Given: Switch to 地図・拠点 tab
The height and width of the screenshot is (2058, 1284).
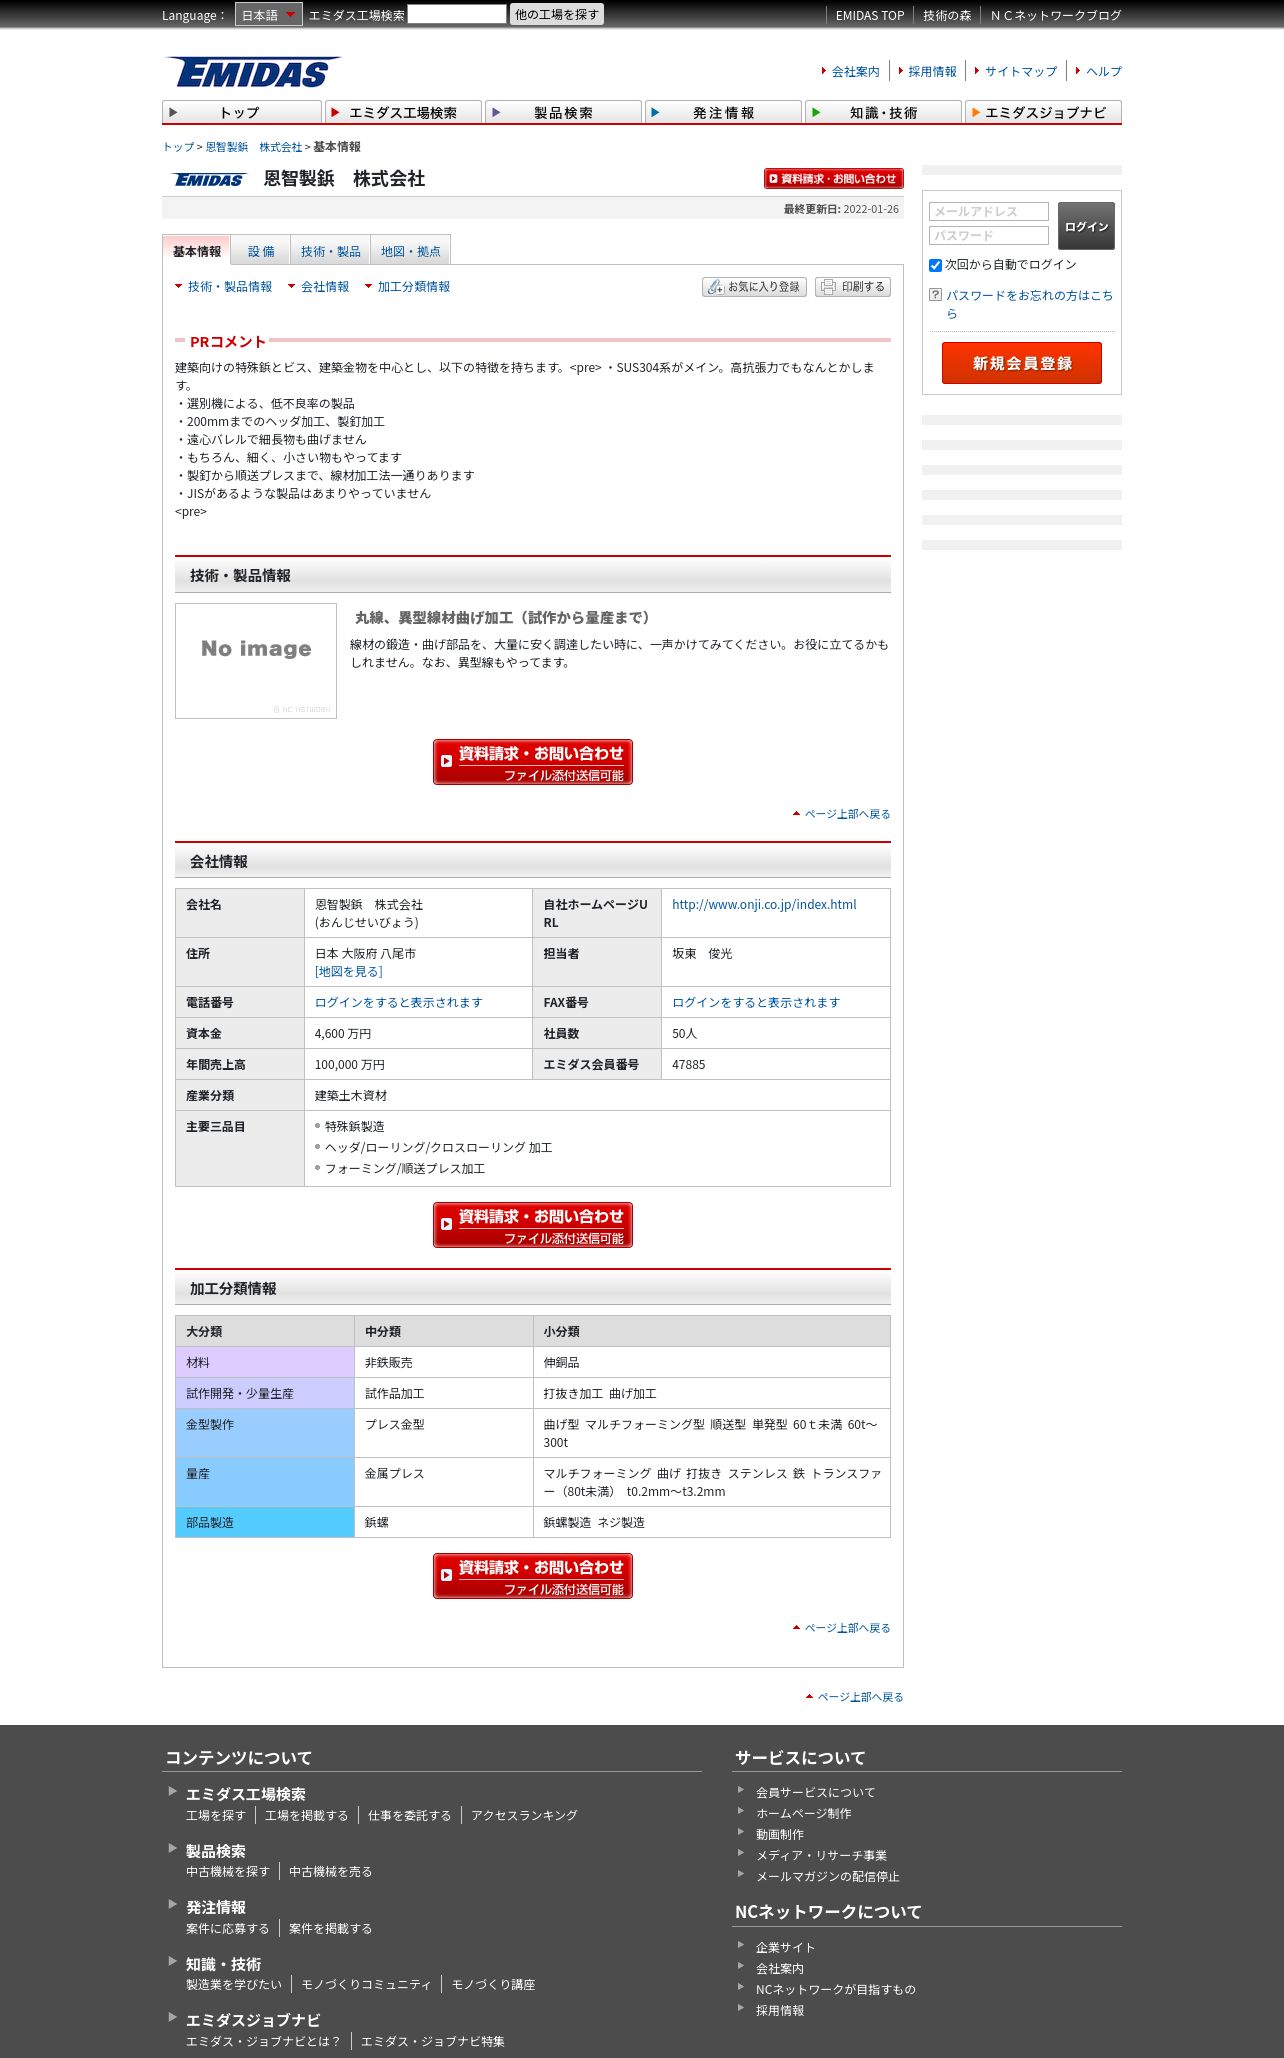Looking at the screenshot, I should coord(411,251).
